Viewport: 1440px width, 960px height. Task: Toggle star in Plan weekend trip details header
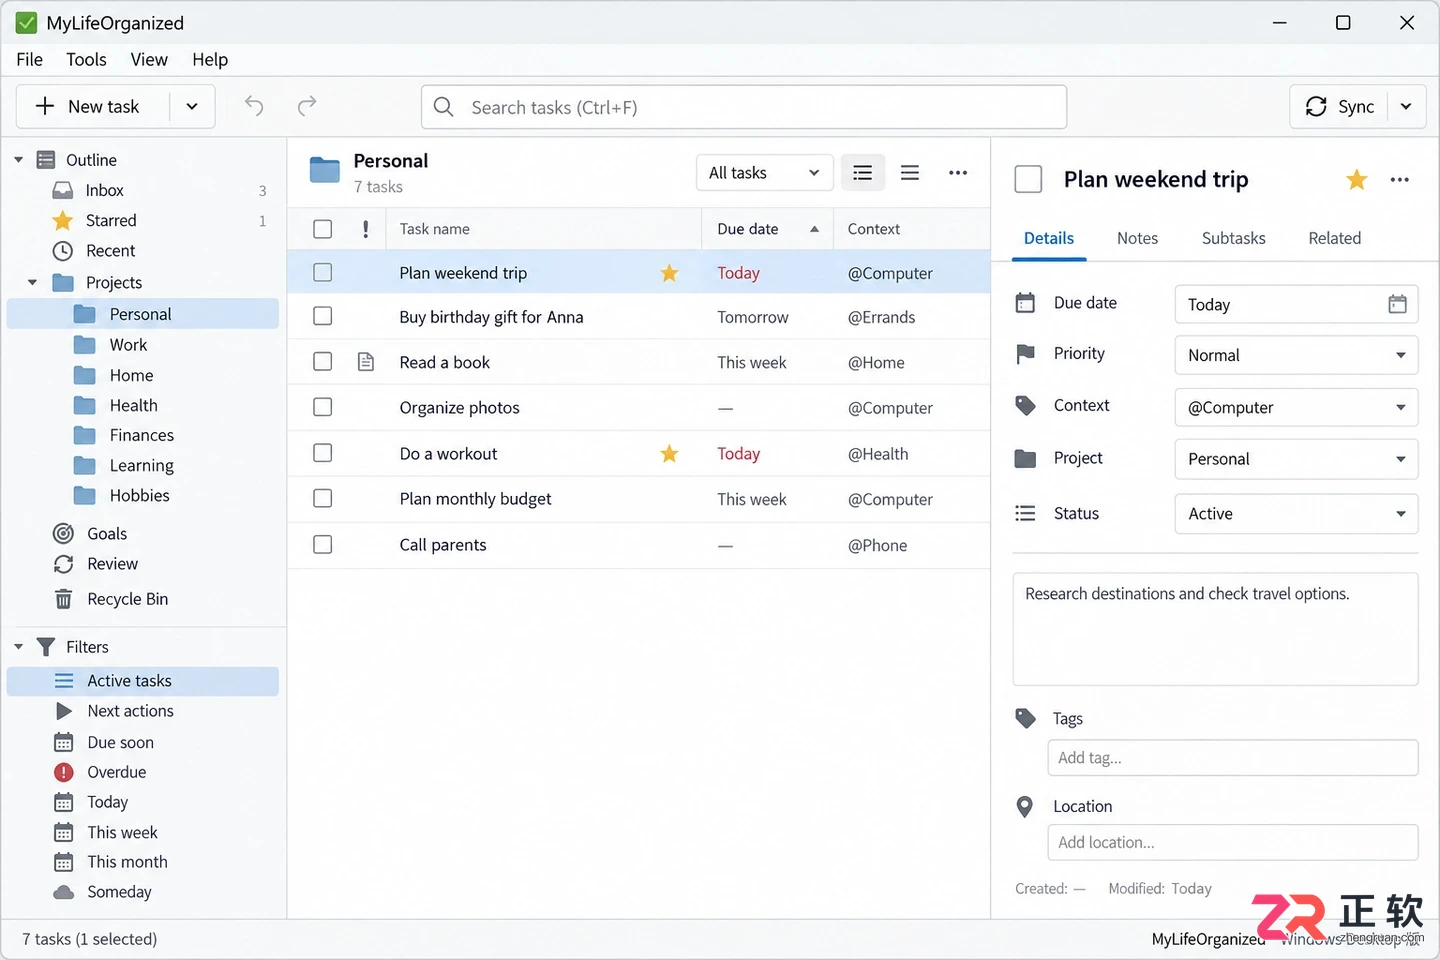pyautogui.click(x=1357, y=180)
